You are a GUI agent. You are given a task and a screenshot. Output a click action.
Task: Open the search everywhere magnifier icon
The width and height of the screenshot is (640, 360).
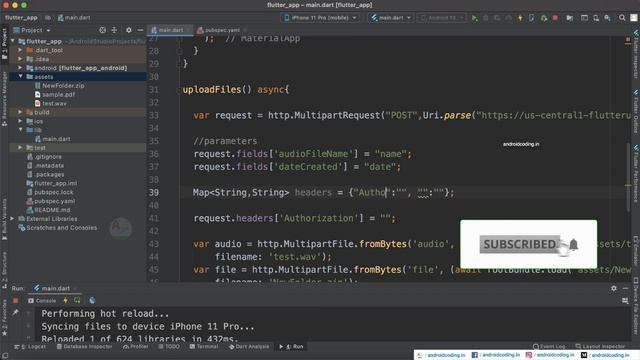pyautogui.click(x=622, y=18)
